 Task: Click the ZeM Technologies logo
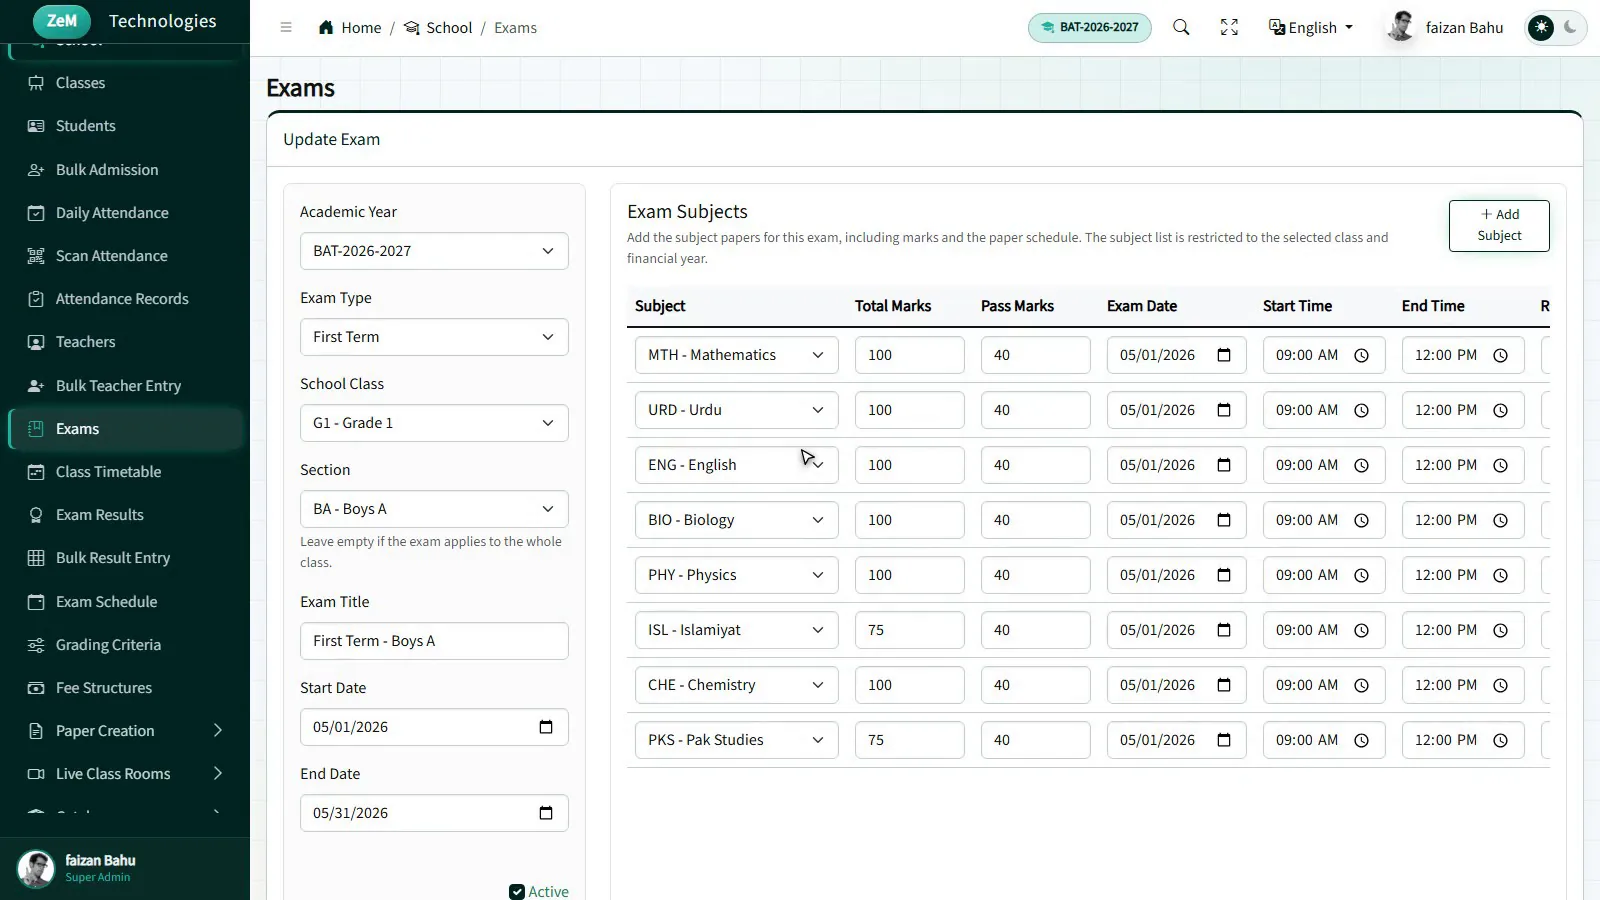click(125, 21)
